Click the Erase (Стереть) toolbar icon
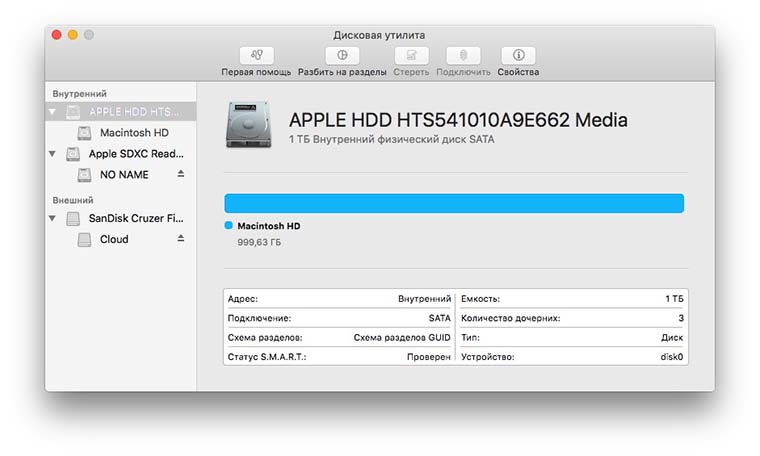760x456 pixels. click(412, 55)
